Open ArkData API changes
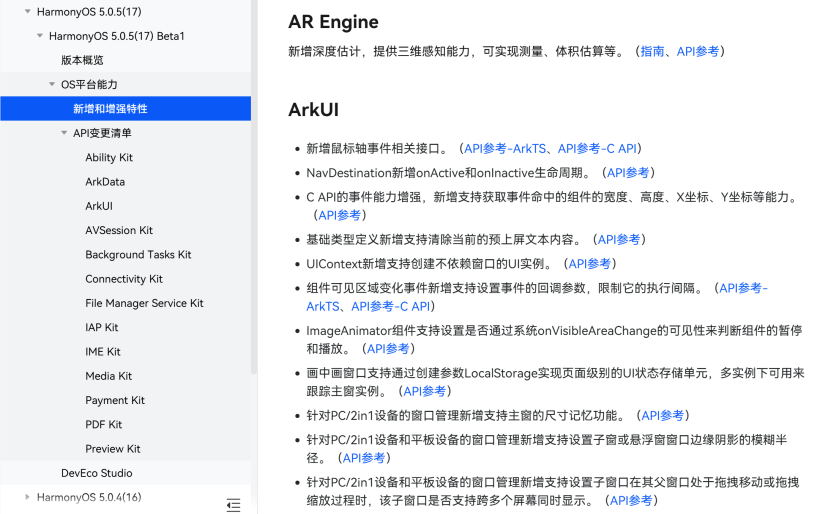Viewport: 820px width, 514px height. 105,181
